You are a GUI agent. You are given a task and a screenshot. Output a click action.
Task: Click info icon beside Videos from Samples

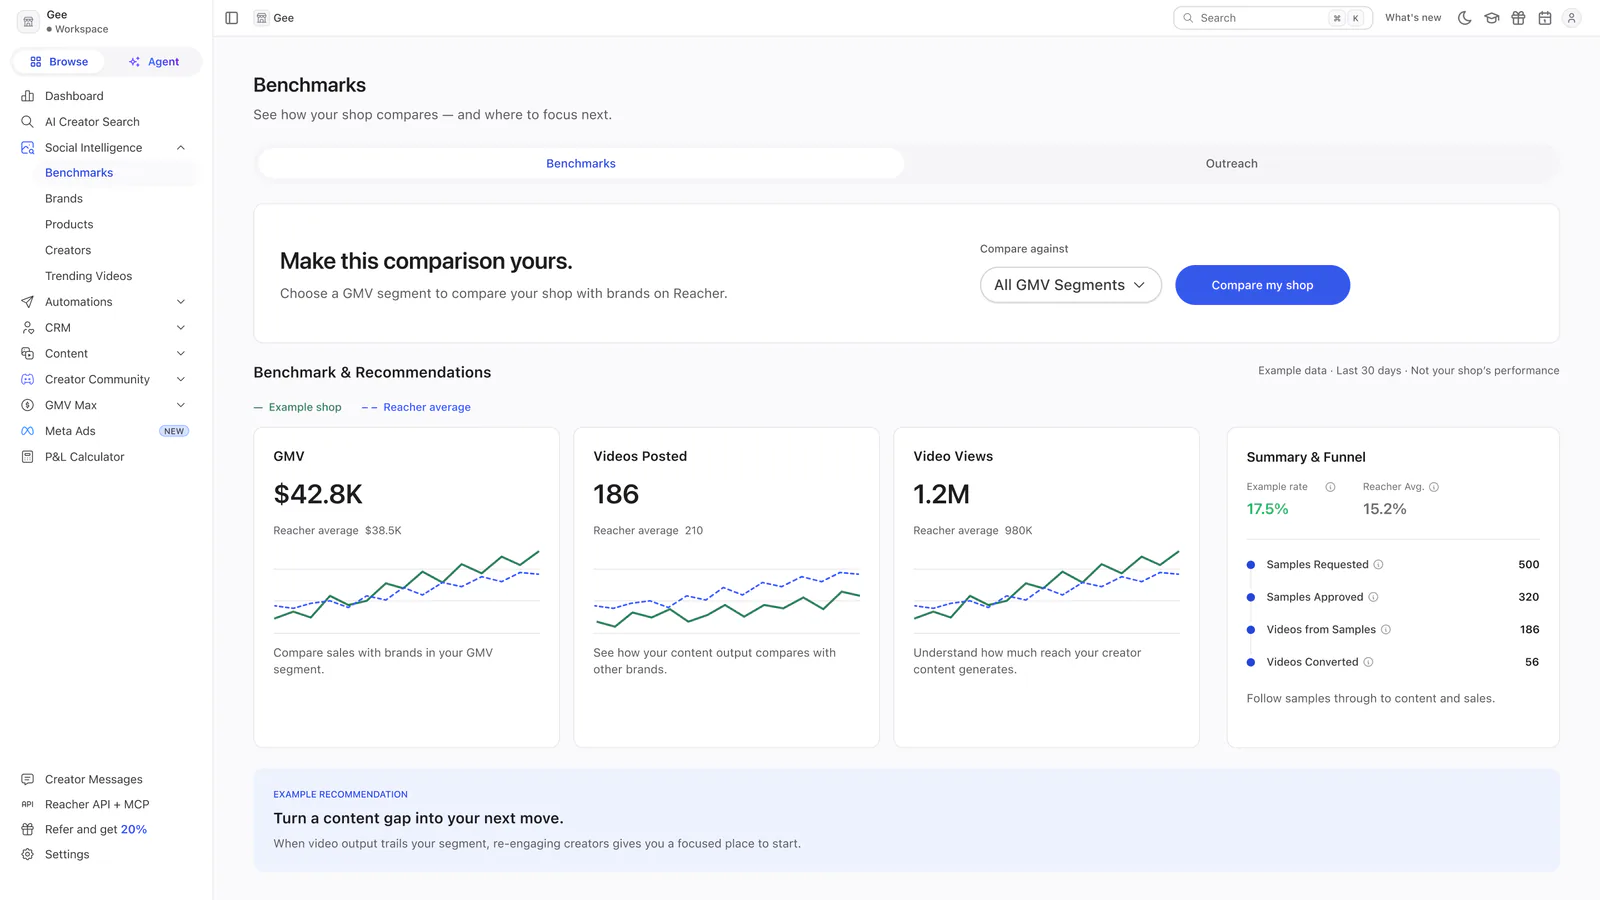(1386, 630)
